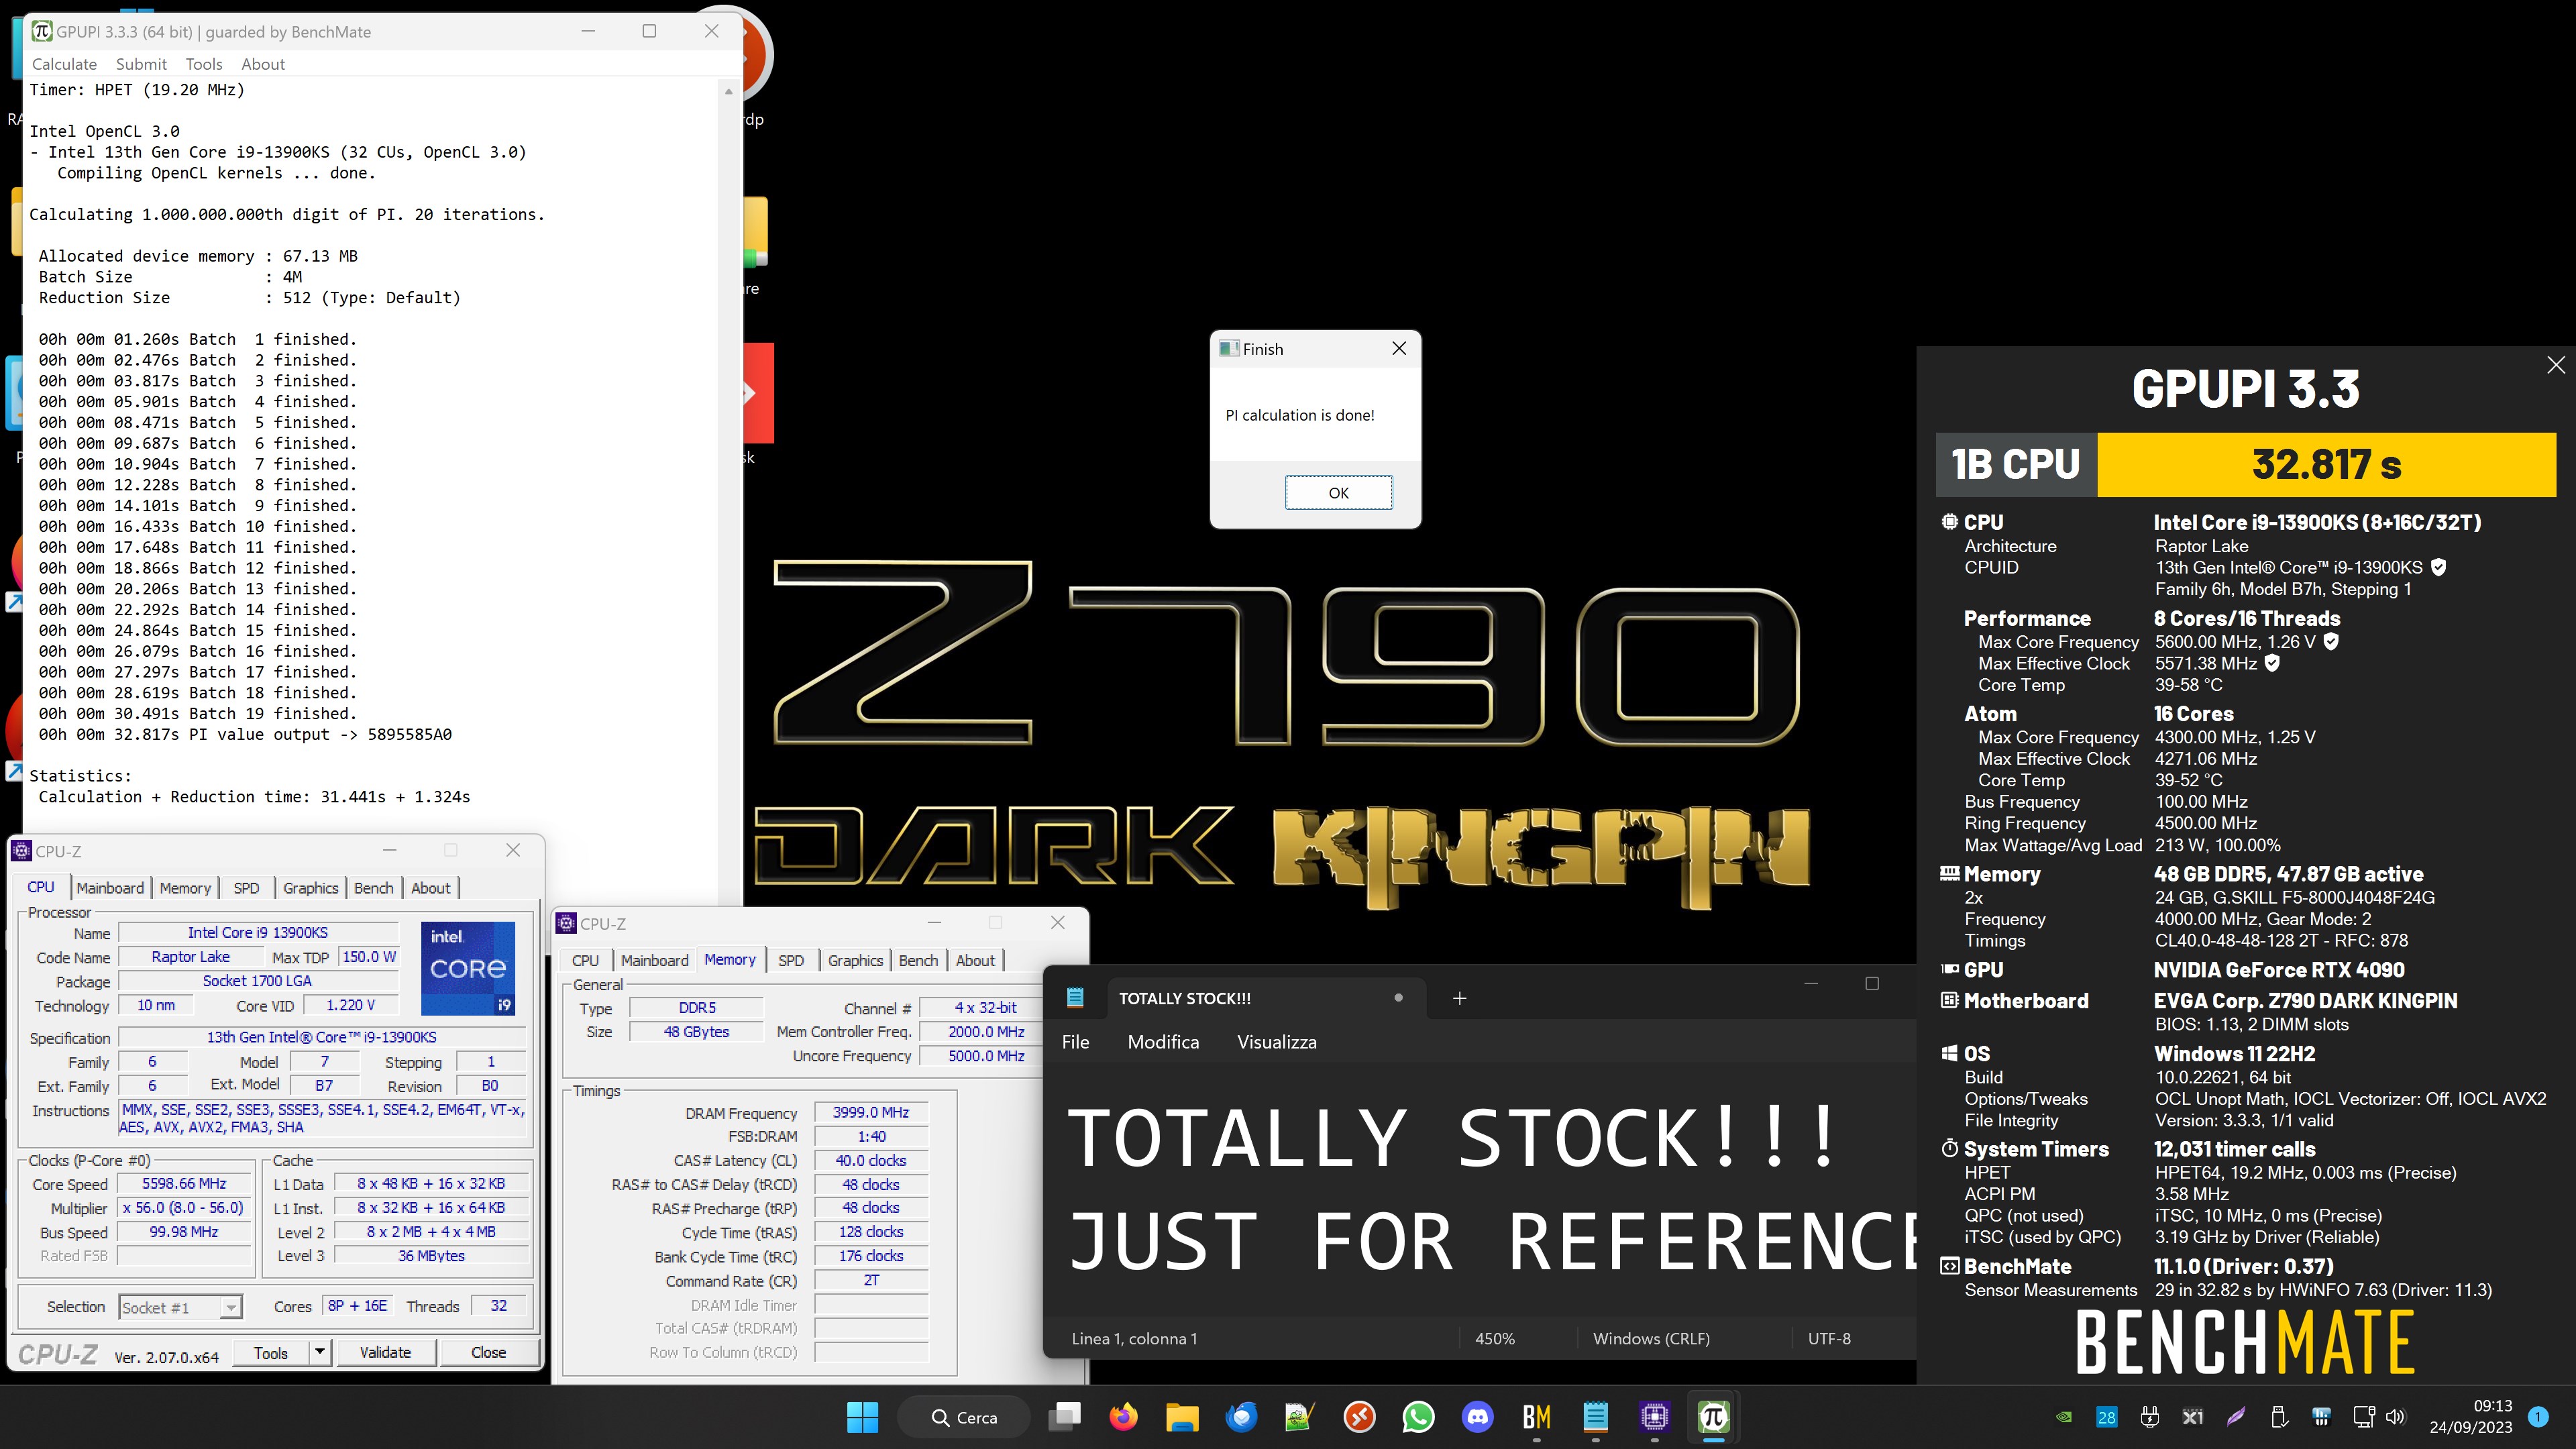Close the BenchMate result panel
Viewport: 2576px width, 1449px height.
tap(2555, 365)
